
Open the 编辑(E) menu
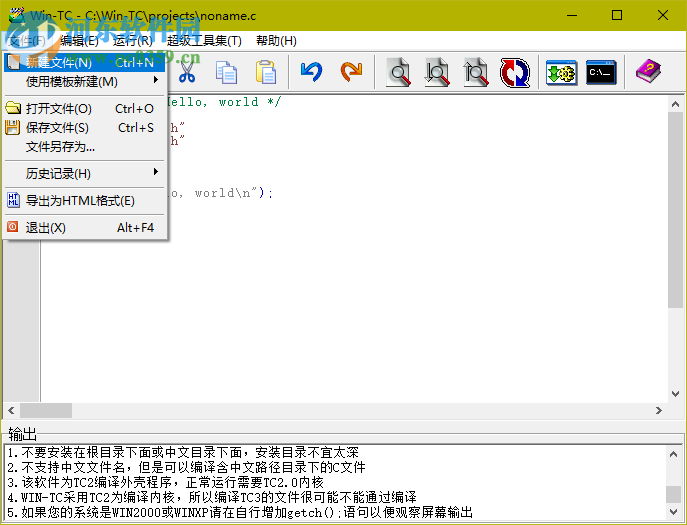click(79, 41)
